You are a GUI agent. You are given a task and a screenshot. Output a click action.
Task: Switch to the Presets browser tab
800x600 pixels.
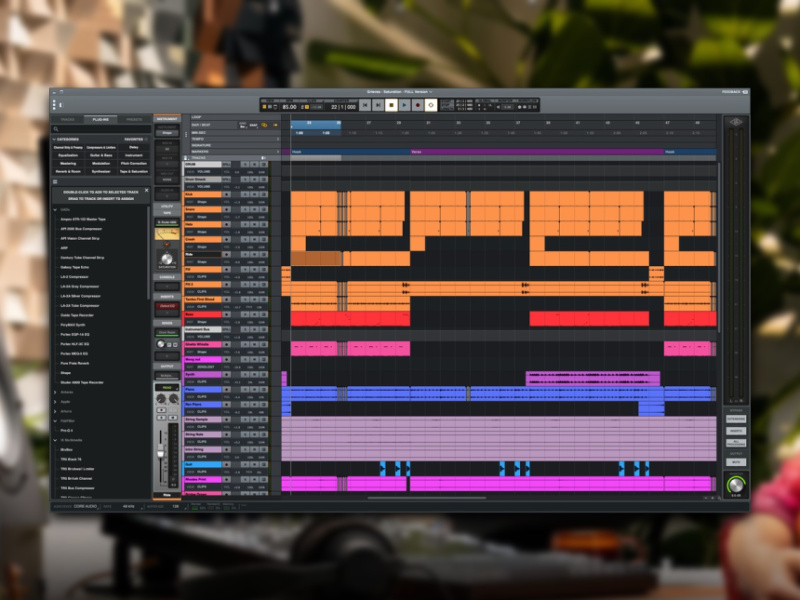tap(134, 119)
